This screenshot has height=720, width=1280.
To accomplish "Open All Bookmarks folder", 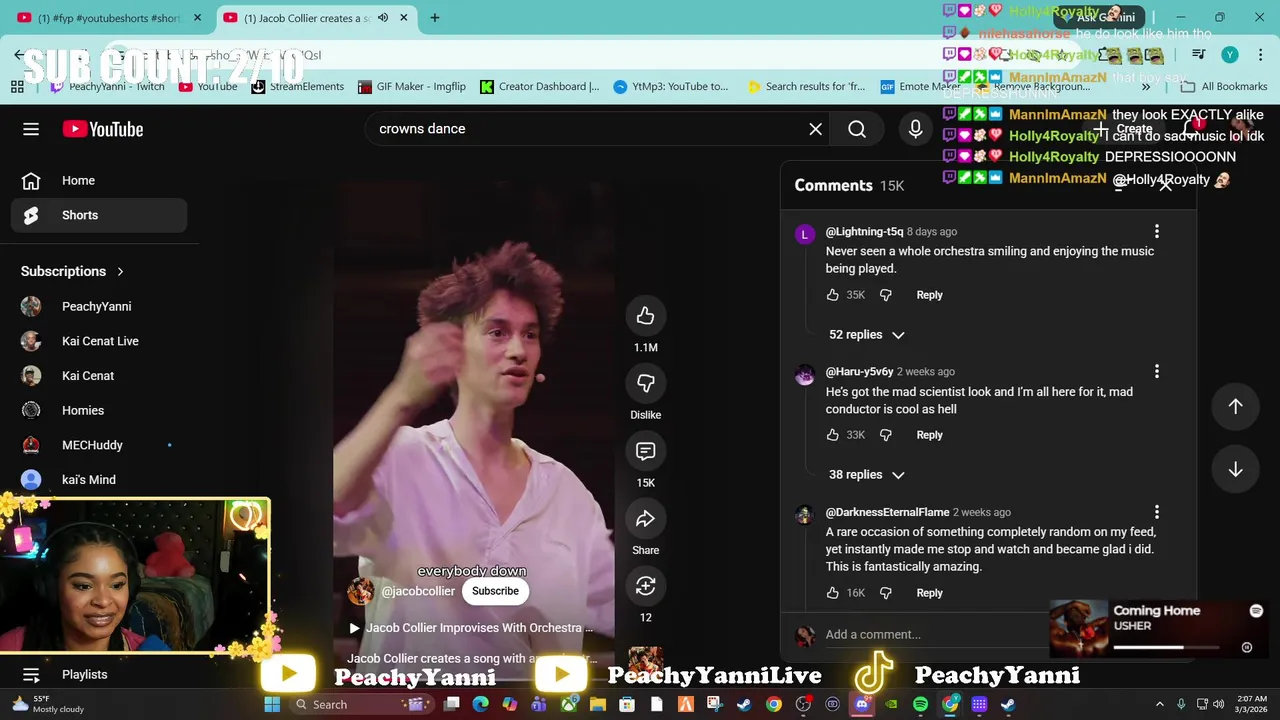I will (1223, 87).
